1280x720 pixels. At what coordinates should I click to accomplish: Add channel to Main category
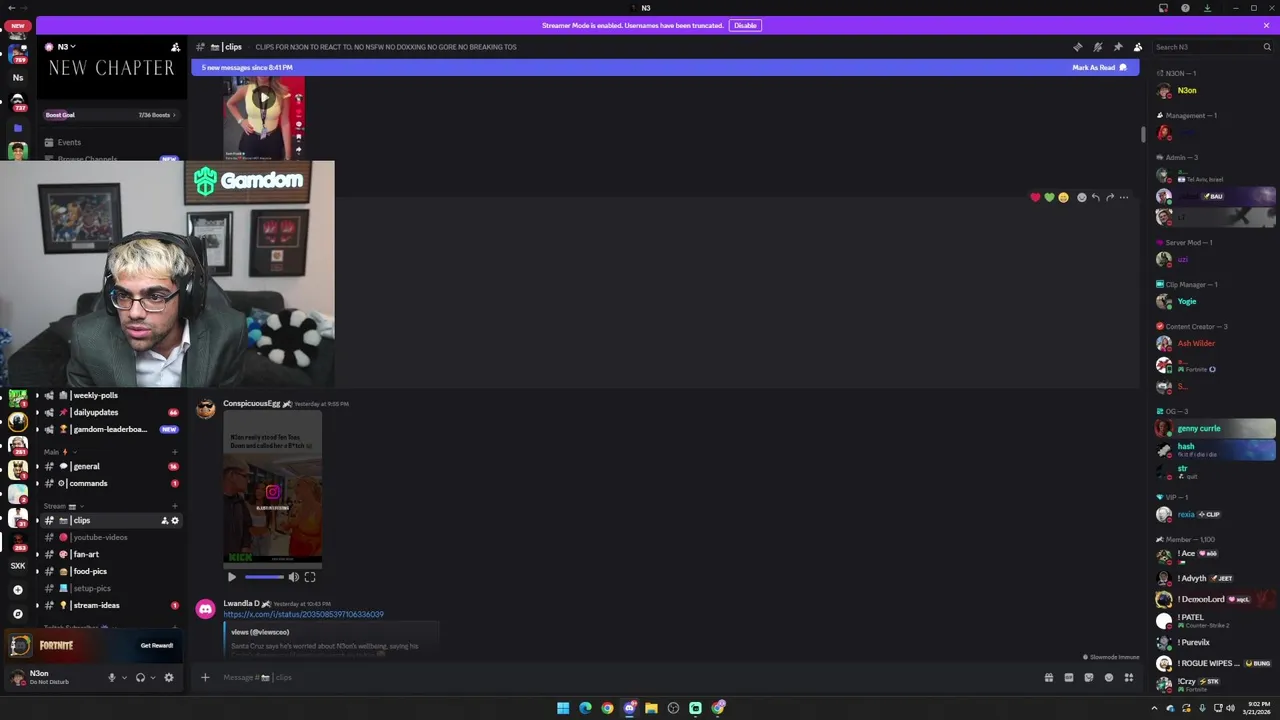pyautogui.click(x=175, y=452)
